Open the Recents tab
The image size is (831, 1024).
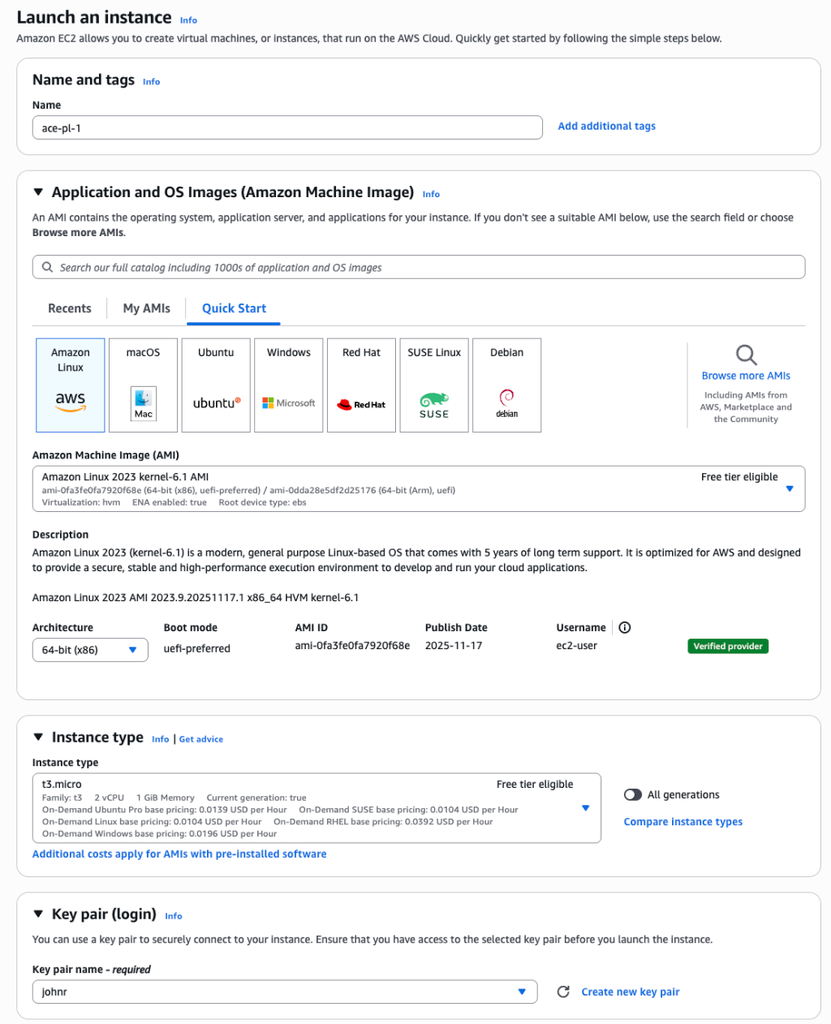(69, 308)
